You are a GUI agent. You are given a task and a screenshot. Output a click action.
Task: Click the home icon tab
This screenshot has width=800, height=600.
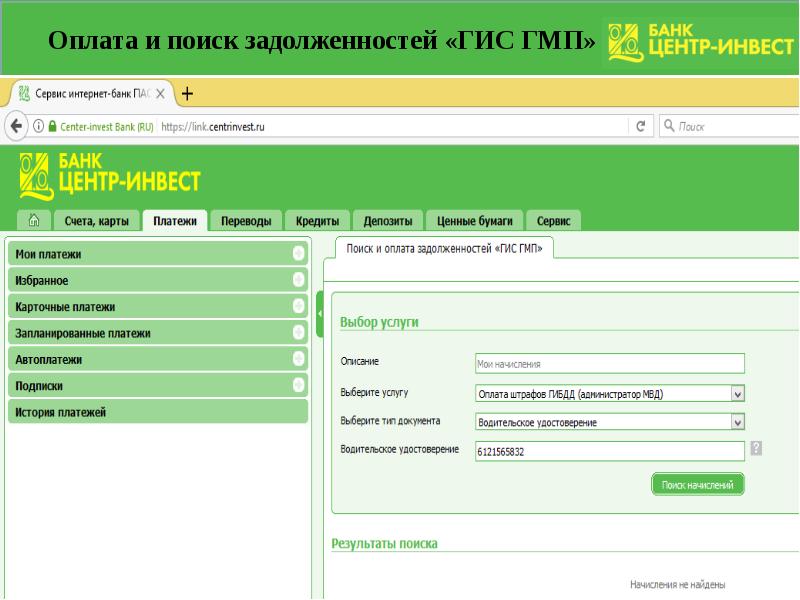pos(35,222)
